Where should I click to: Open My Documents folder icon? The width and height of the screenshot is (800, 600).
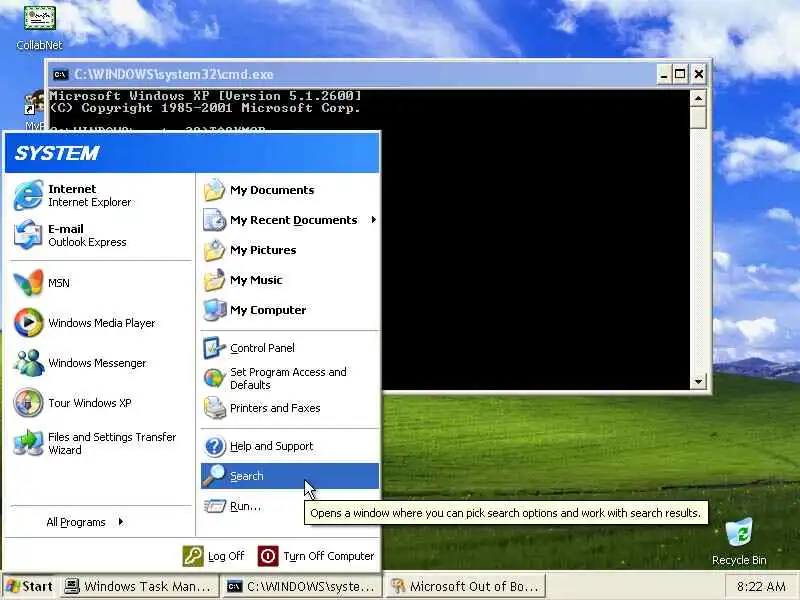click(x=214, y=190)
